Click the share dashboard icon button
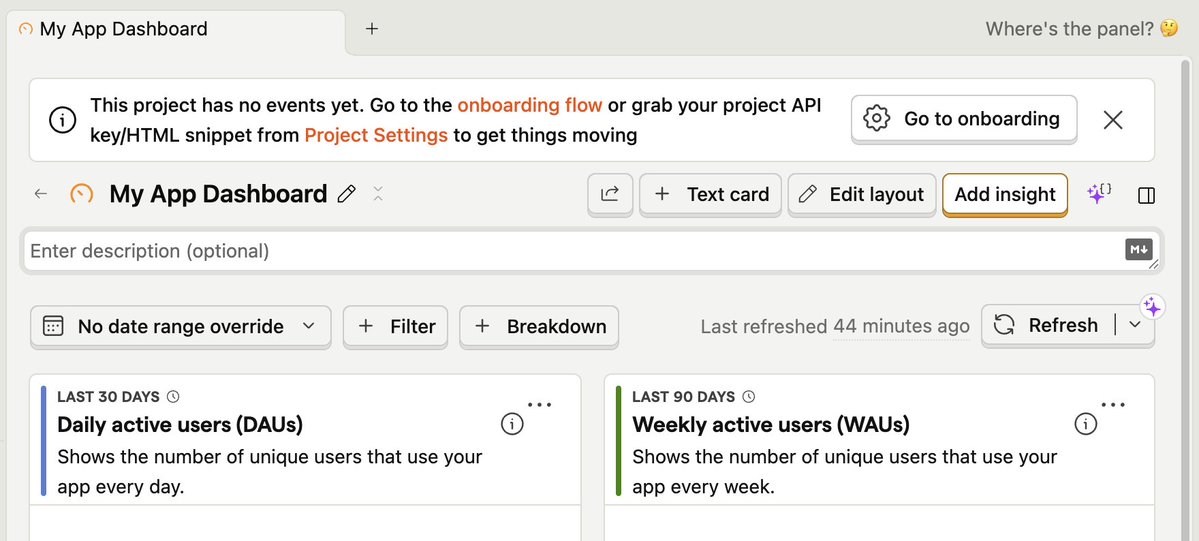Image resolution: width=1199 pixels, height=541 pixels. pyautogui.click(x=610, y=194)
